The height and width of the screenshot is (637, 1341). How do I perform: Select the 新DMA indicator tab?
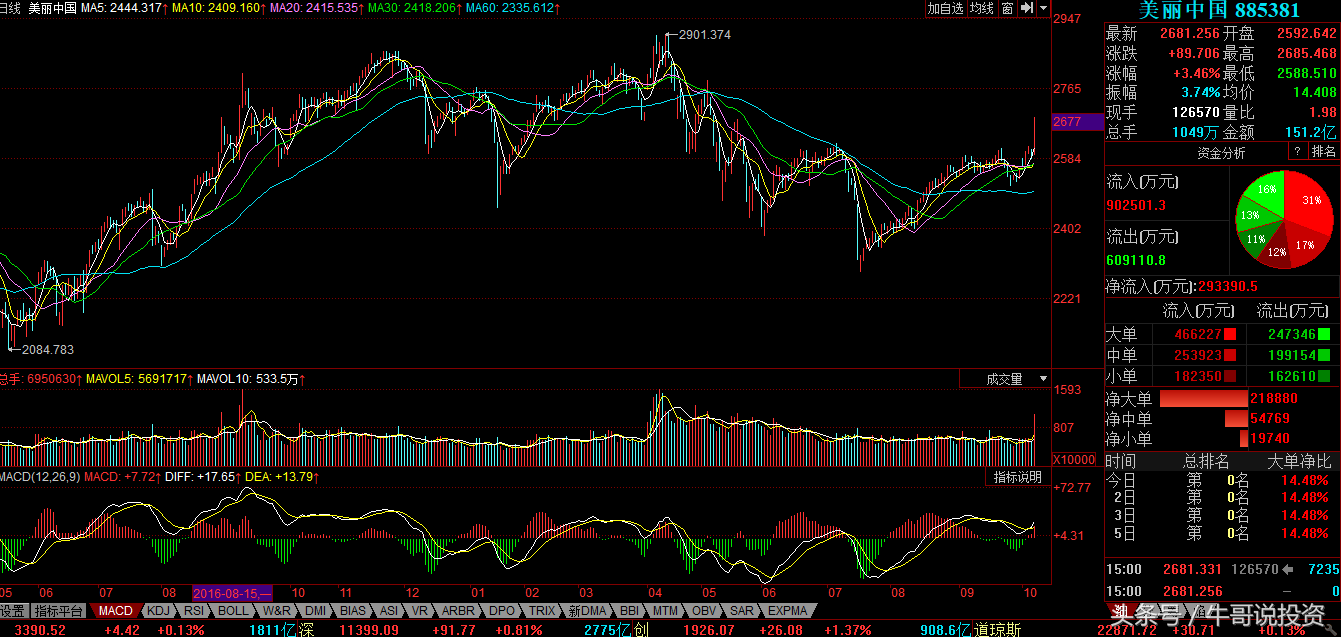click(x=587, y=610)
